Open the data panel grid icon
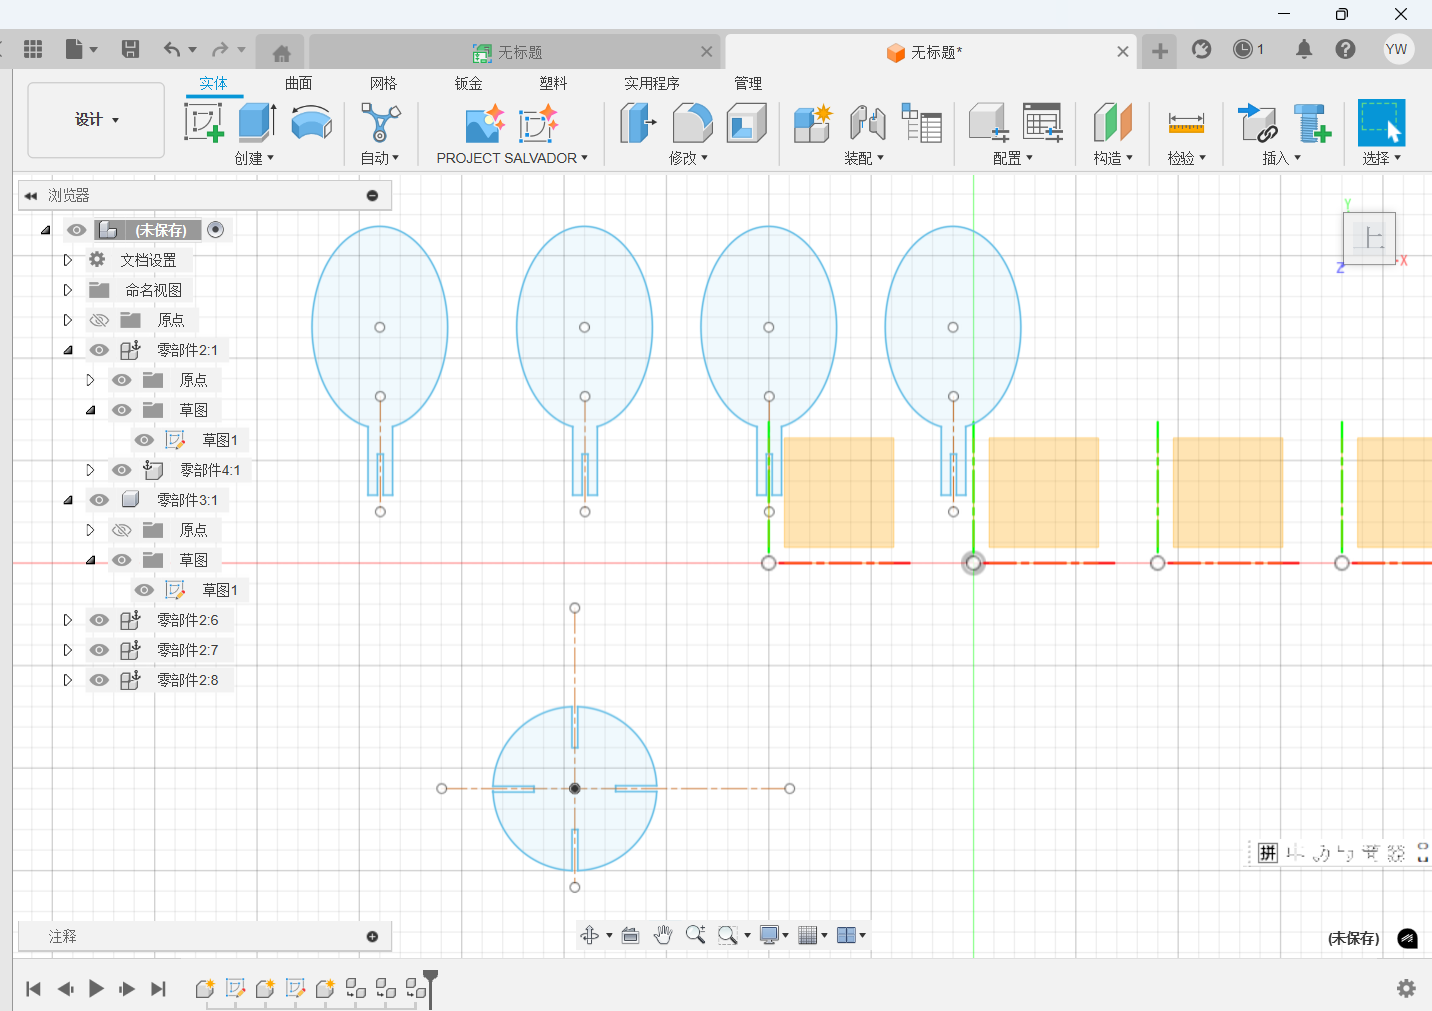Image resolution: width=1432 pixels, height=1011 pixels. pyautogui.click(x=33, y=49)
